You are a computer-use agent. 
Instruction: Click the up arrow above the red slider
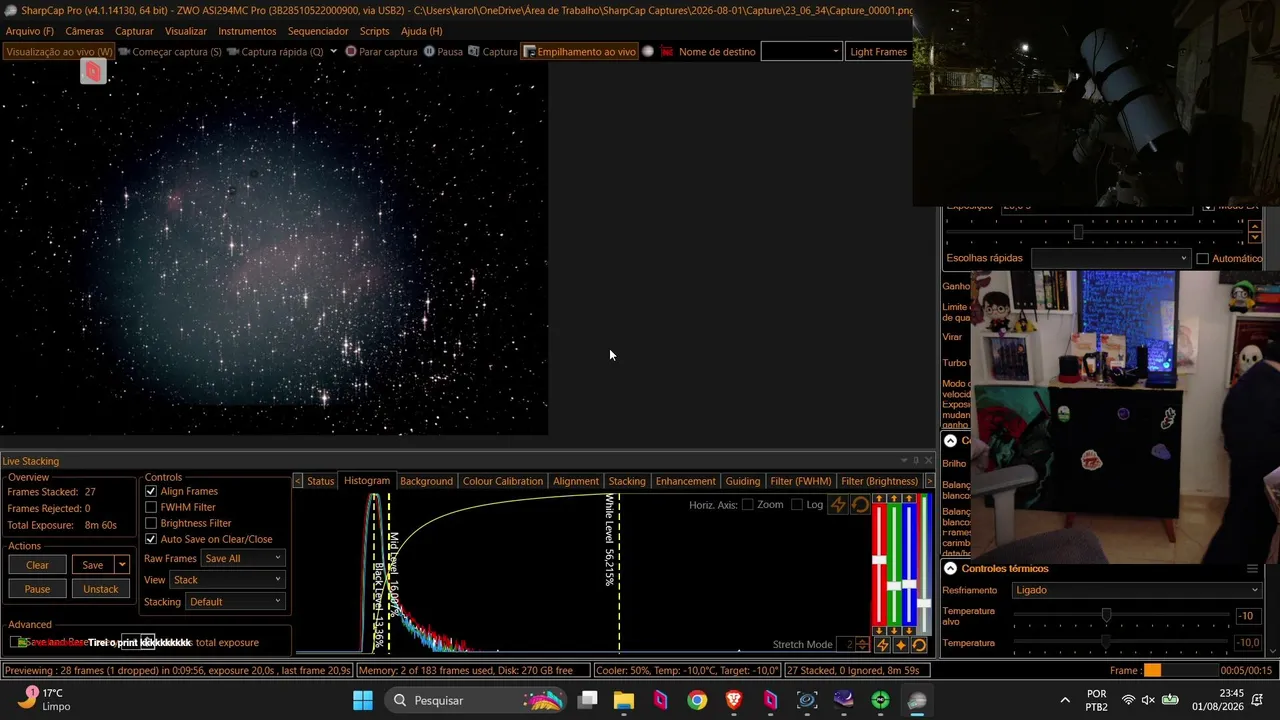click(879, 499)
